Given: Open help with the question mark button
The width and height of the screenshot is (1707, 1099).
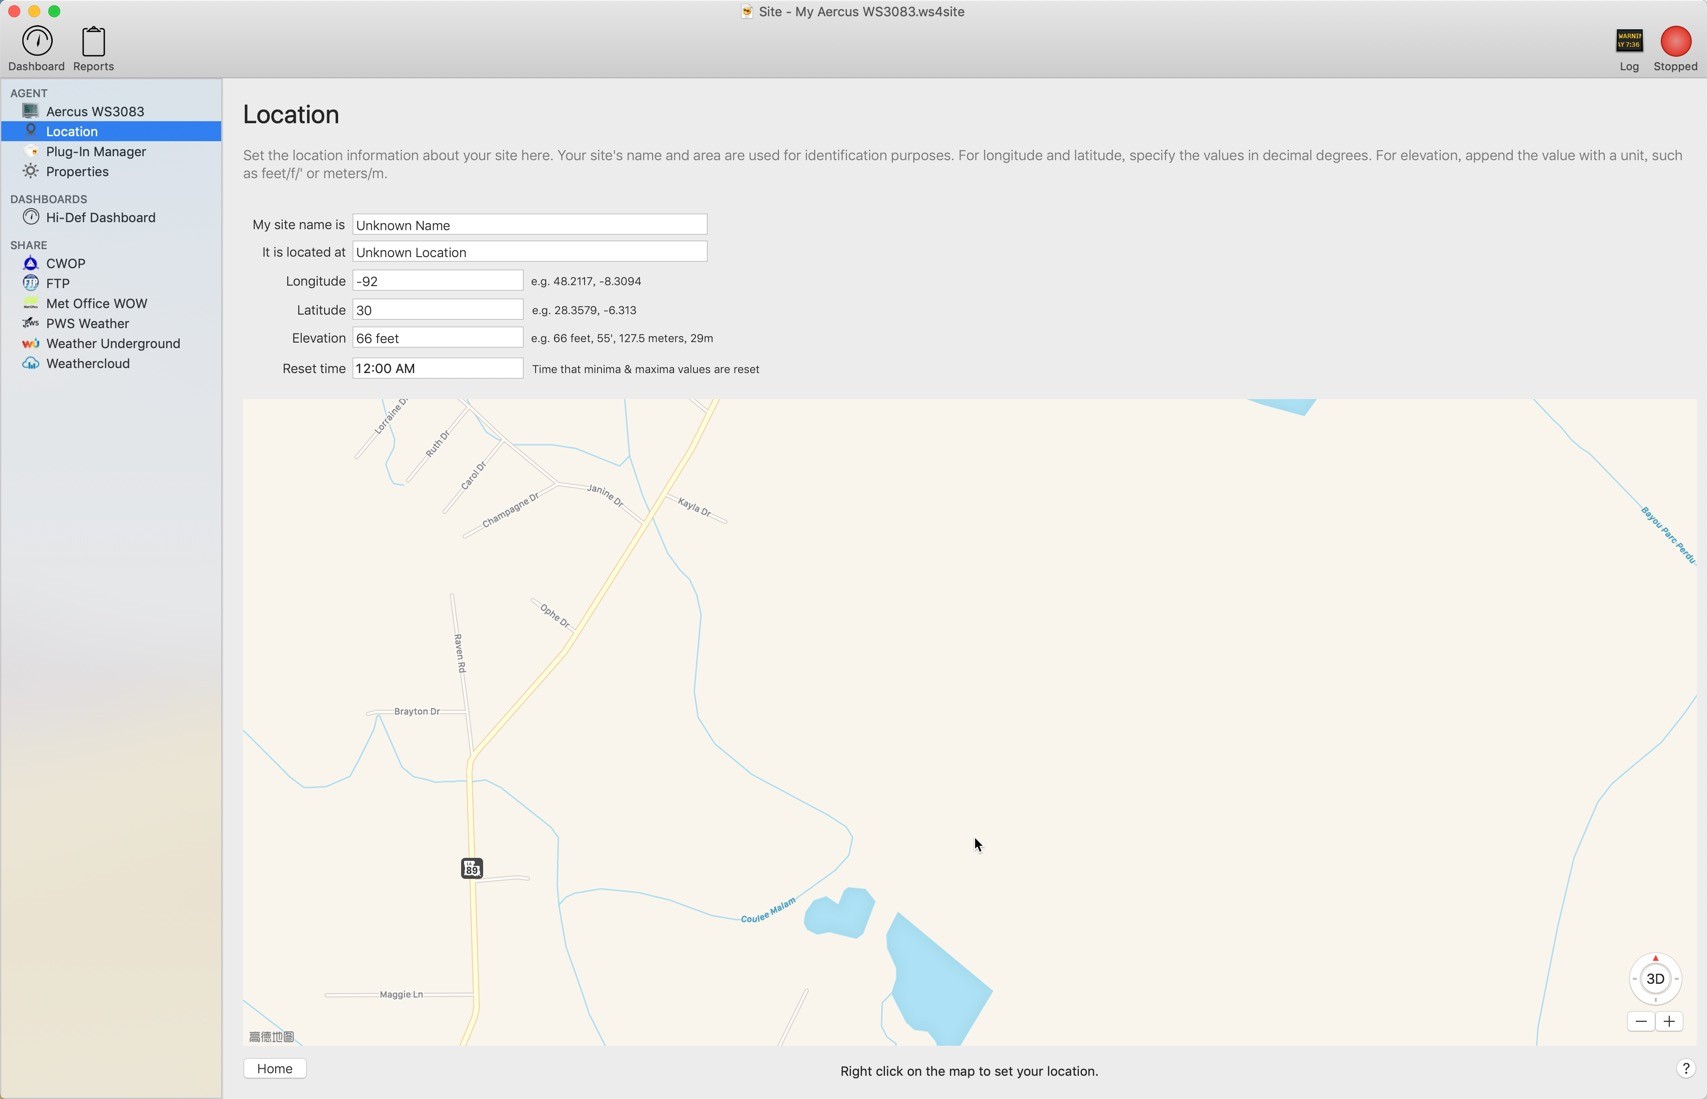Looking at the screenshot, I should [1685, 1069].
